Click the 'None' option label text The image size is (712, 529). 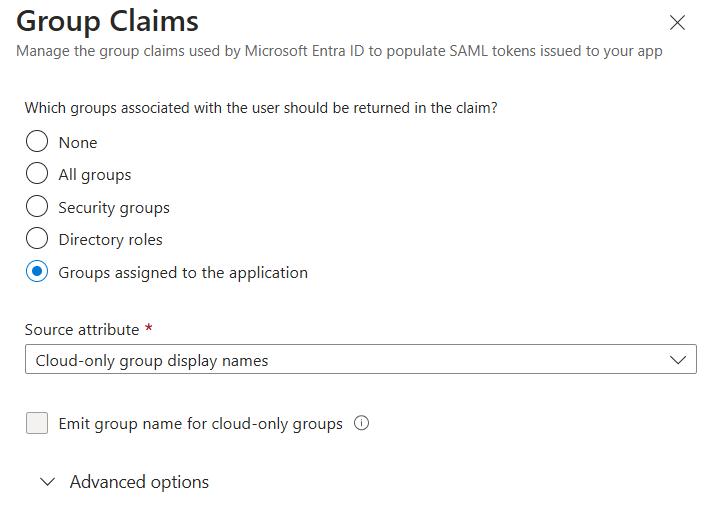point(78,143)
